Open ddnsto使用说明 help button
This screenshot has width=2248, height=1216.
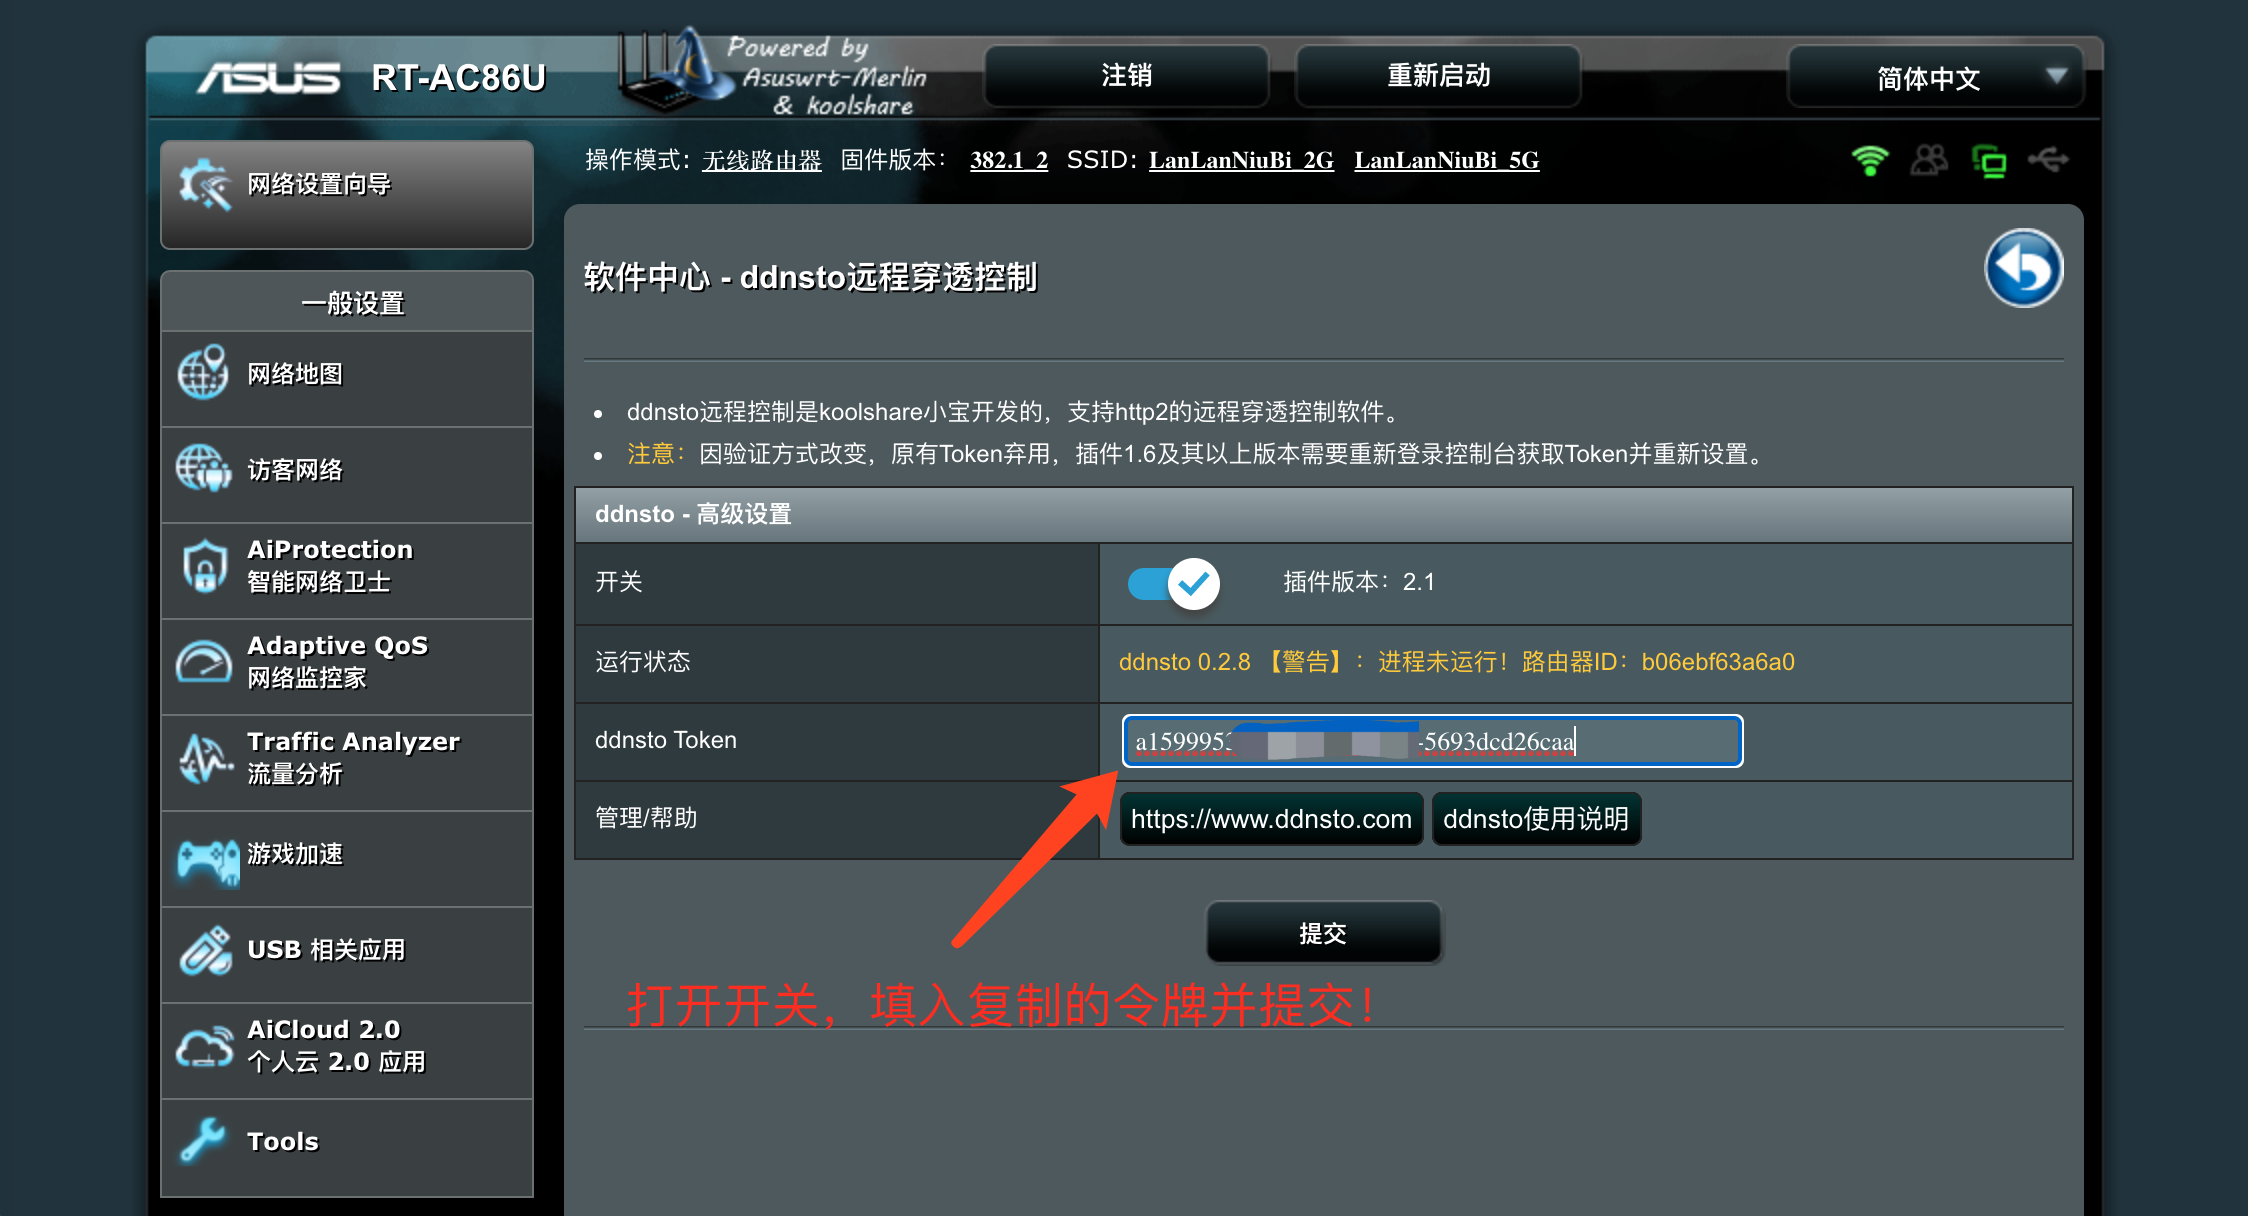pyautogui.click(x=1536, y=819)
